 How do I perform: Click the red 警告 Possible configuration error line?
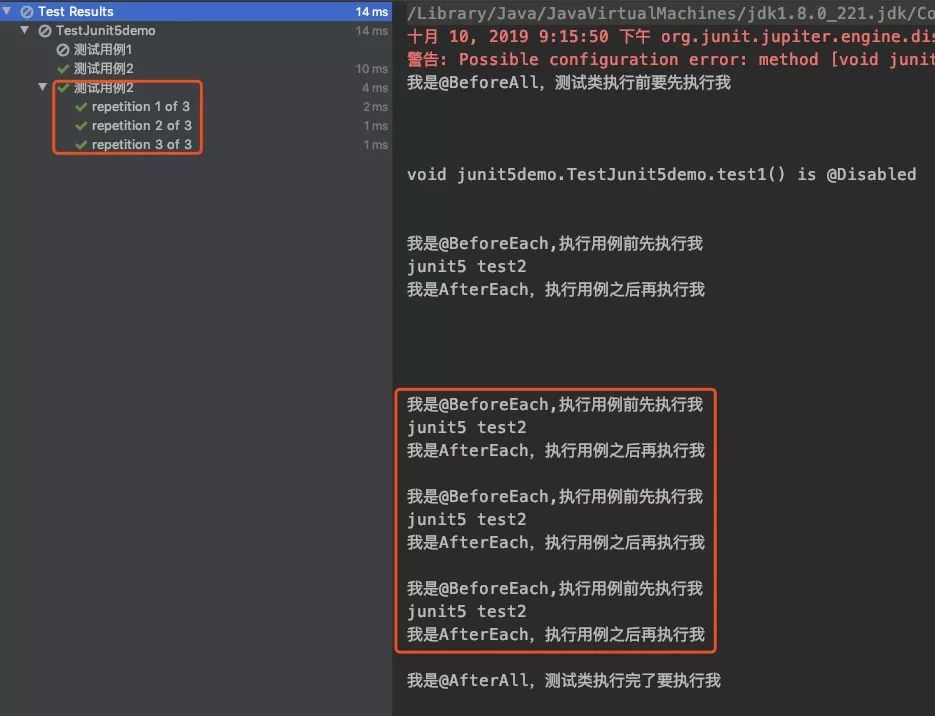pos(670,59)
